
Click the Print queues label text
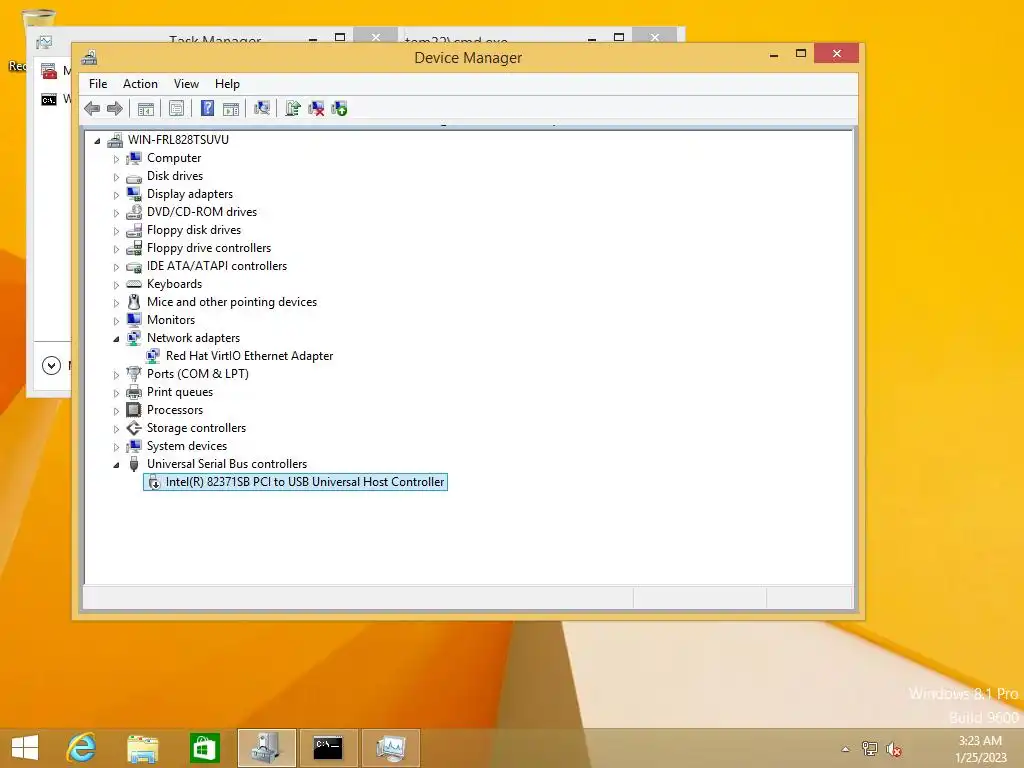(x=180, y=392)
